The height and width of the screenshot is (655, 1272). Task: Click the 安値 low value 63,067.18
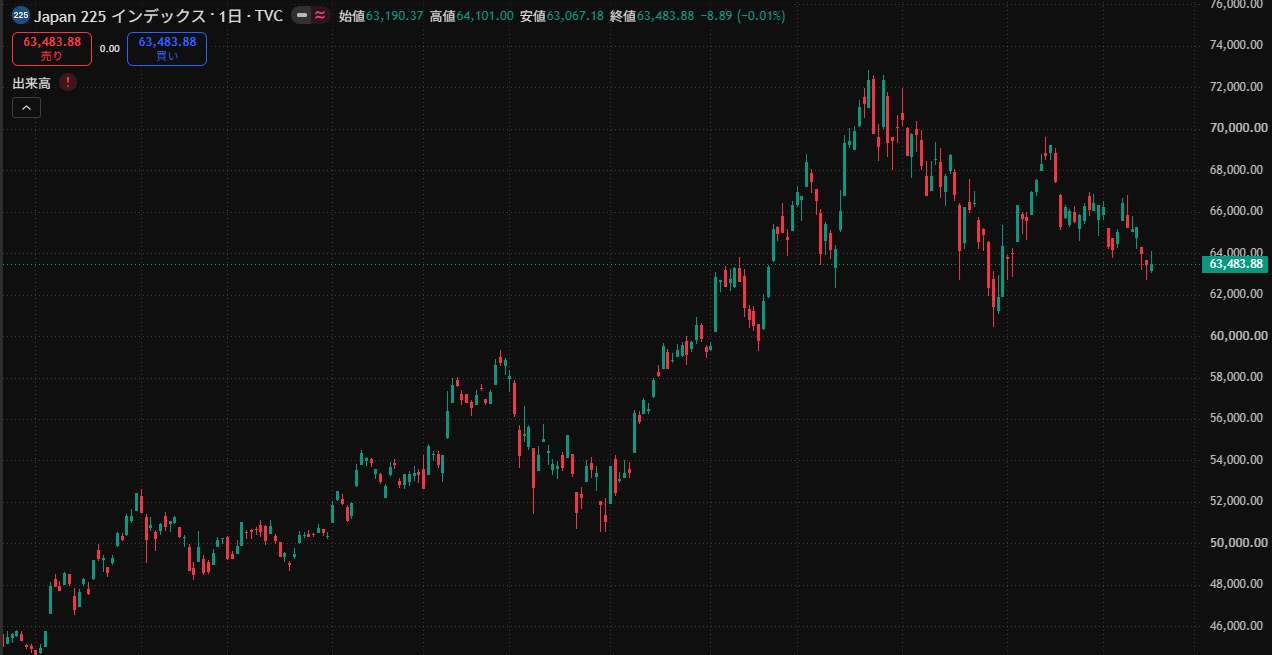(x=575, y=17)
